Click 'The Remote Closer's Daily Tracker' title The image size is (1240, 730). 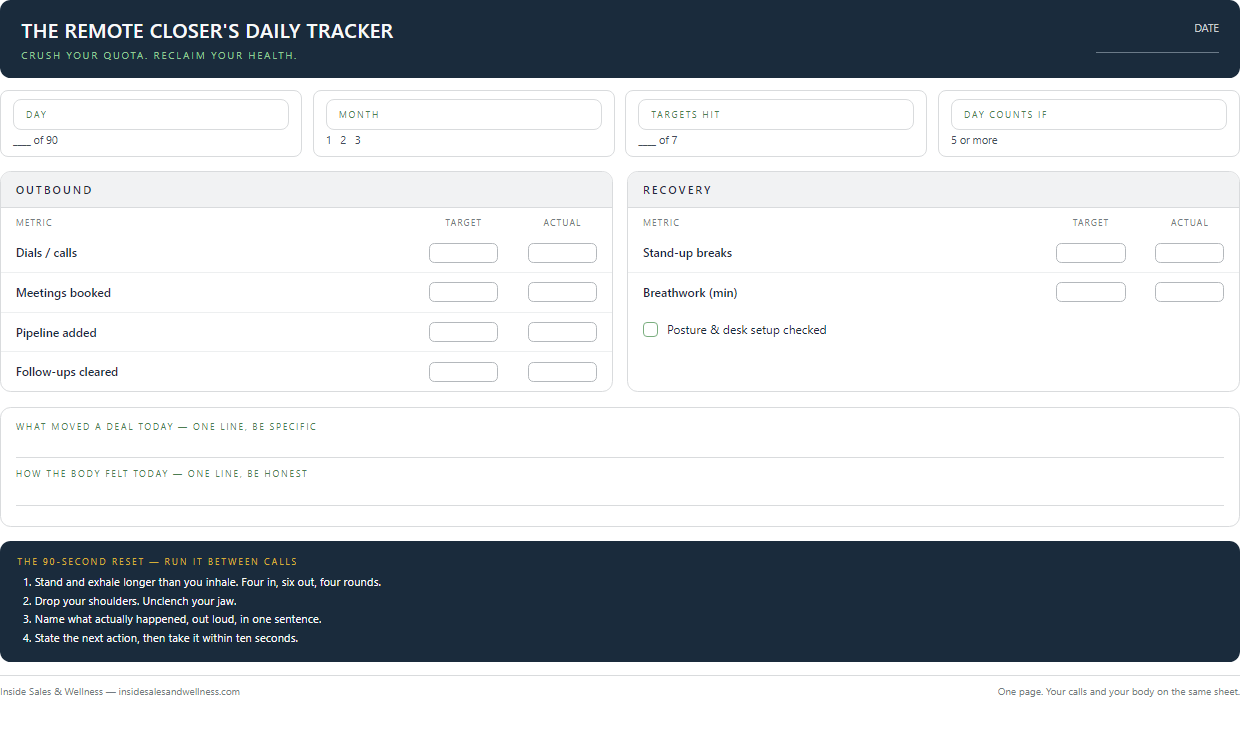tap(207, 31)
